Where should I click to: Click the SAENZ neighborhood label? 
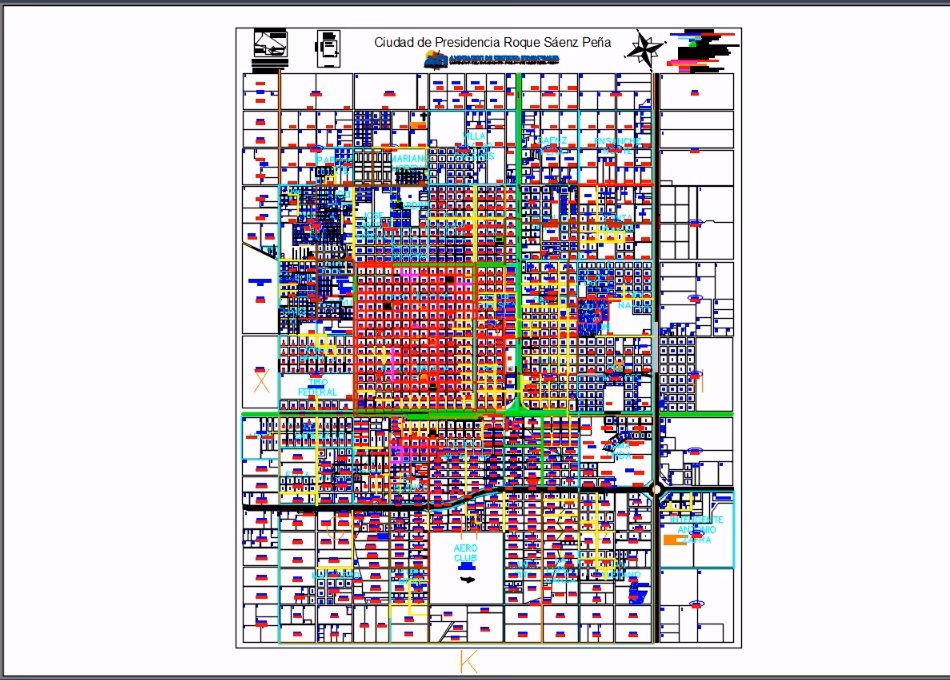(x=552, y=141)
